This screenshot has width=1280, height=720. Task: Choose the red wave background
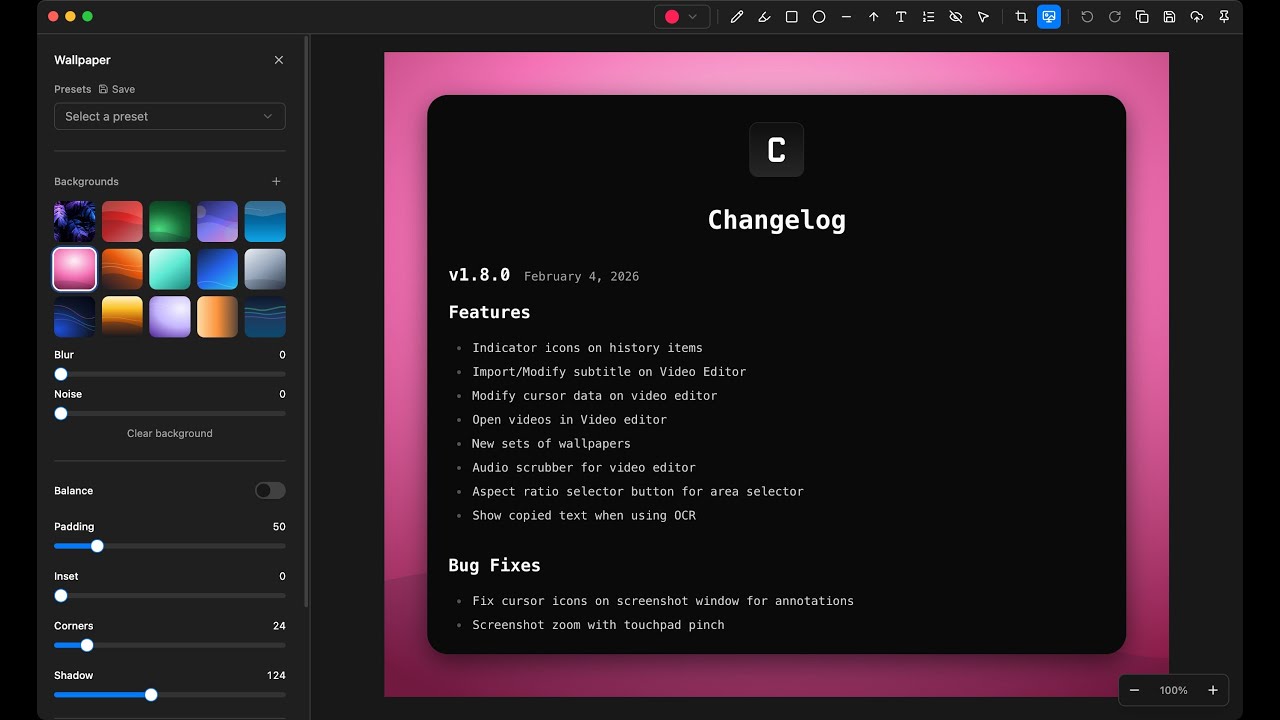click(122, 222)
